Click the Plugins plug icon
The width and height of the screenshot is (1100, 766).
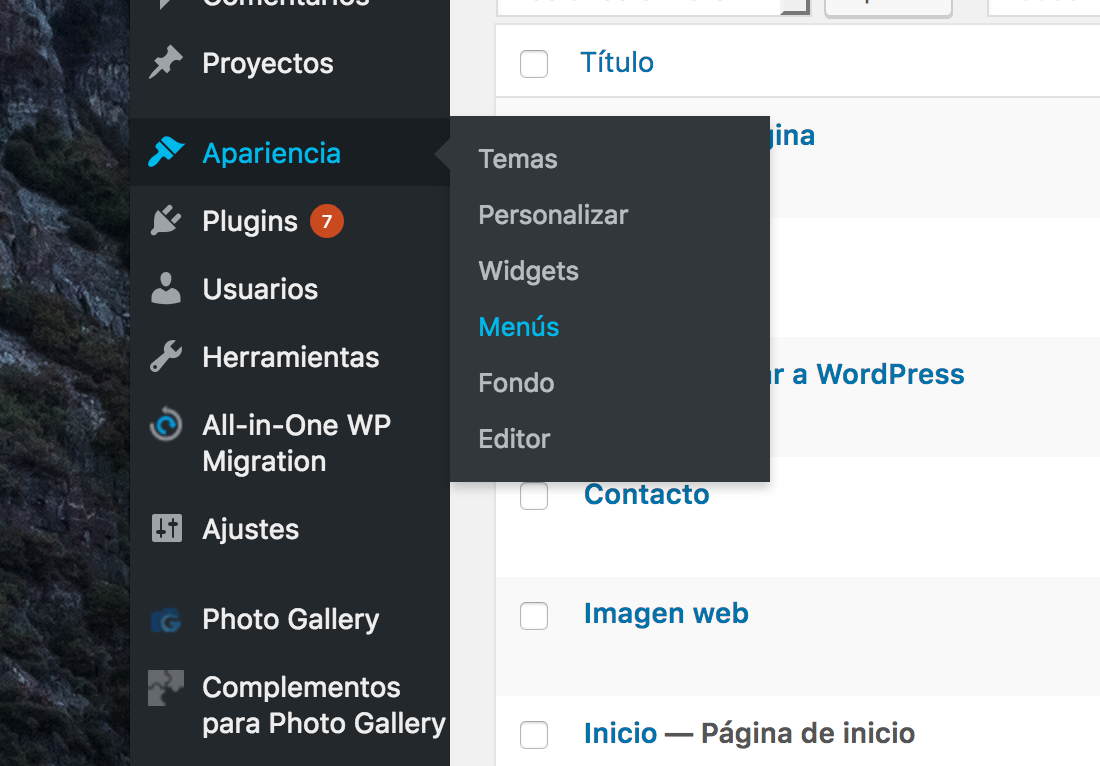tap(166, 221)
